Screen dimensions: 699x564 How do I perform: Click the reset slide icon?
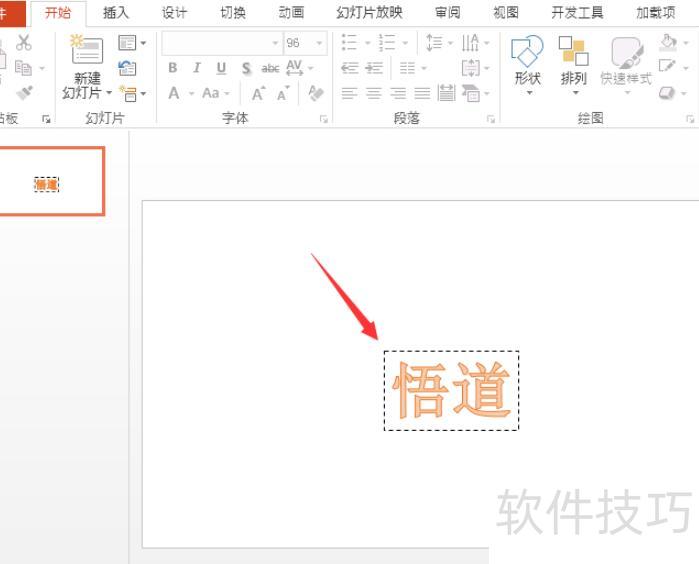click(x=127, y=68)
